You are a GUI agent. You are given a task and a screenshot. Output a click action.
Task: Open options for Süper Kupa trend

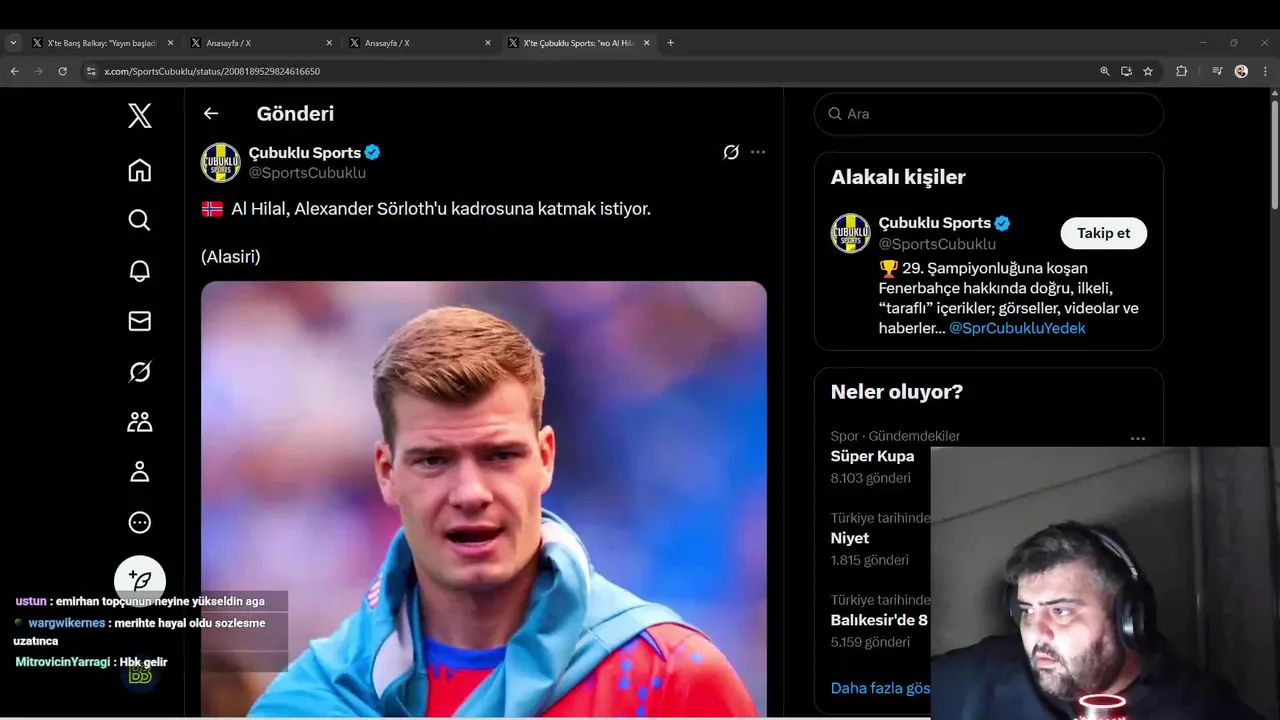(x=1138, y=438)
